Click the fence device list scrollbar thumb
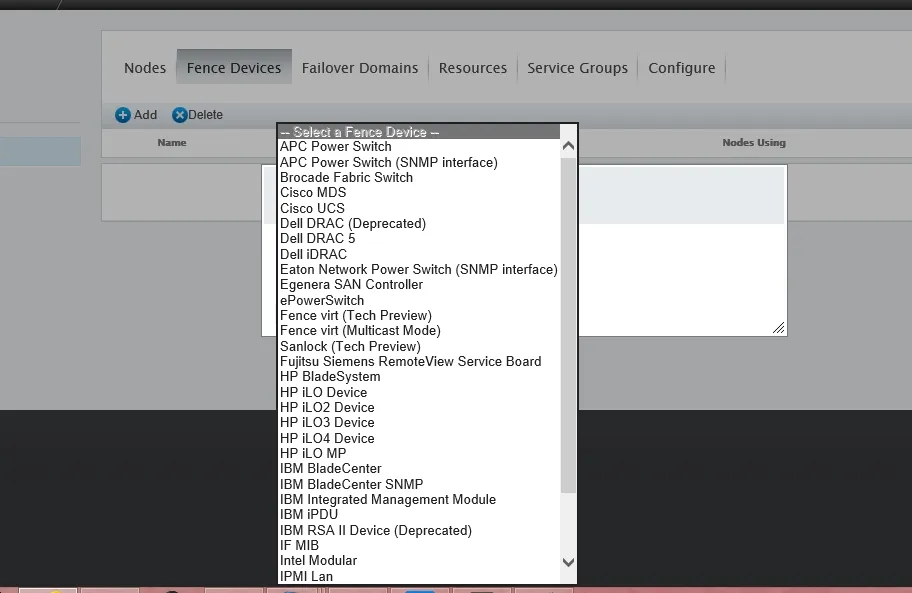 568,326
